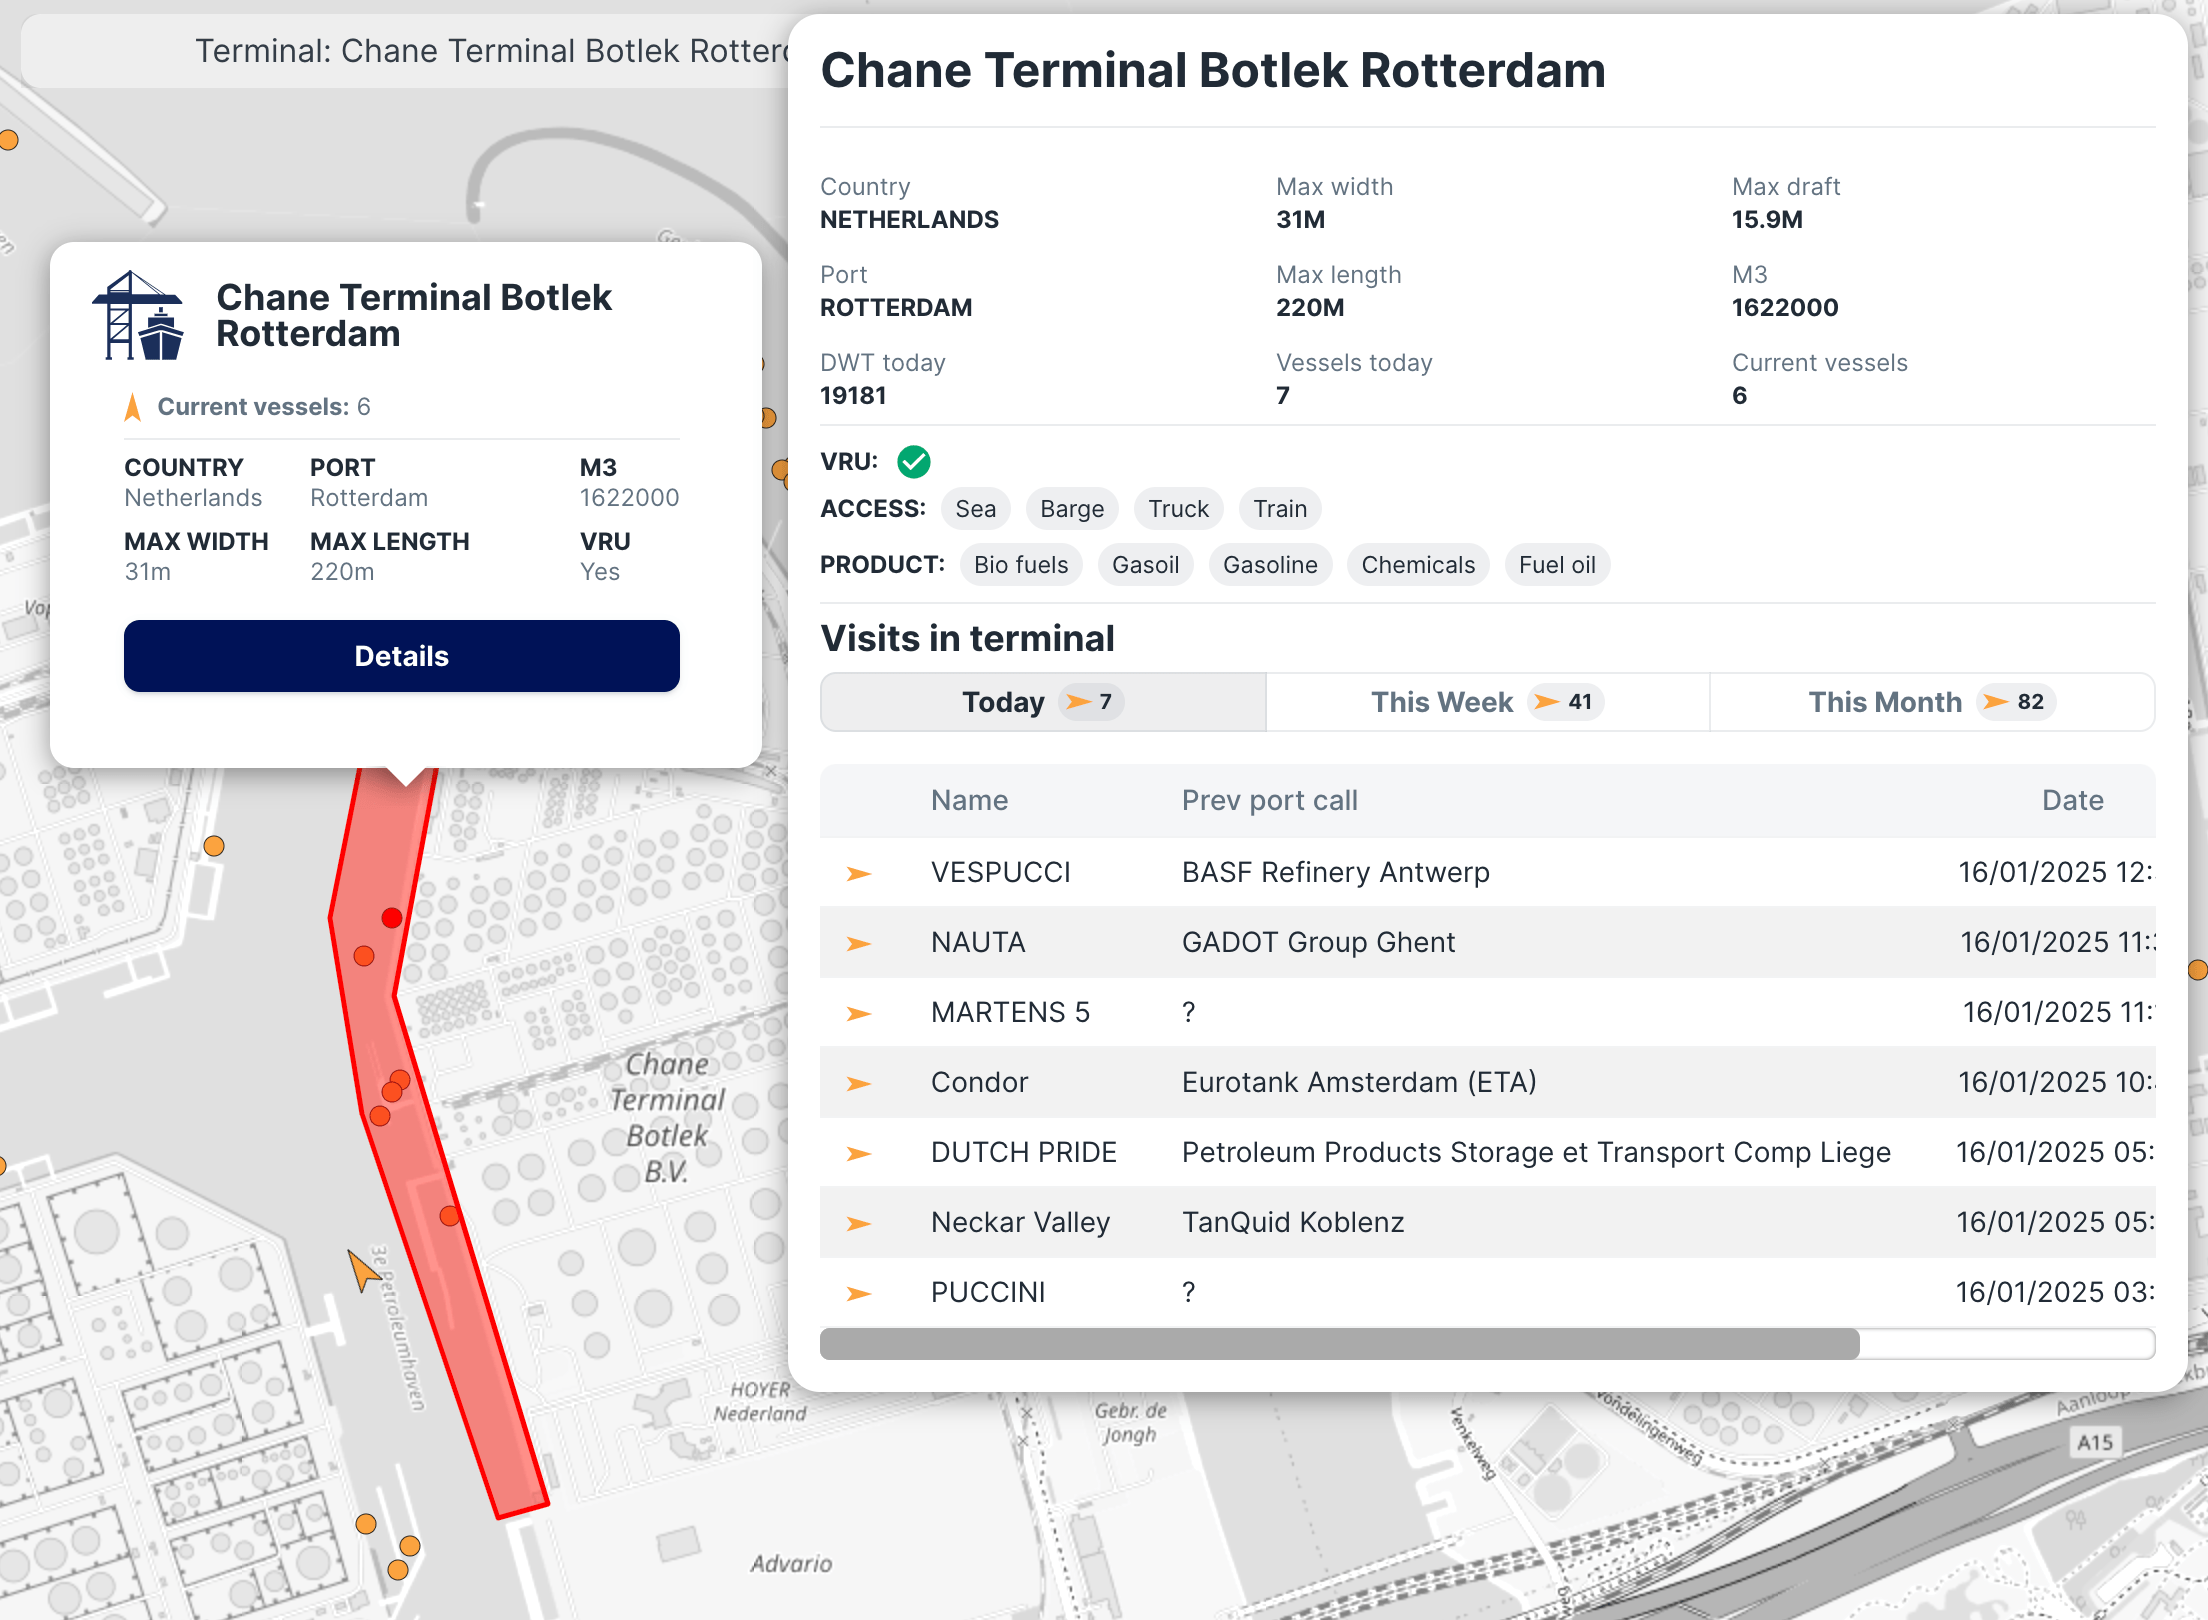This screenshot has width=2208, height=1620.
Task: Open the DUTCH PRIDE vessel row
Action: (1487, 1153)
